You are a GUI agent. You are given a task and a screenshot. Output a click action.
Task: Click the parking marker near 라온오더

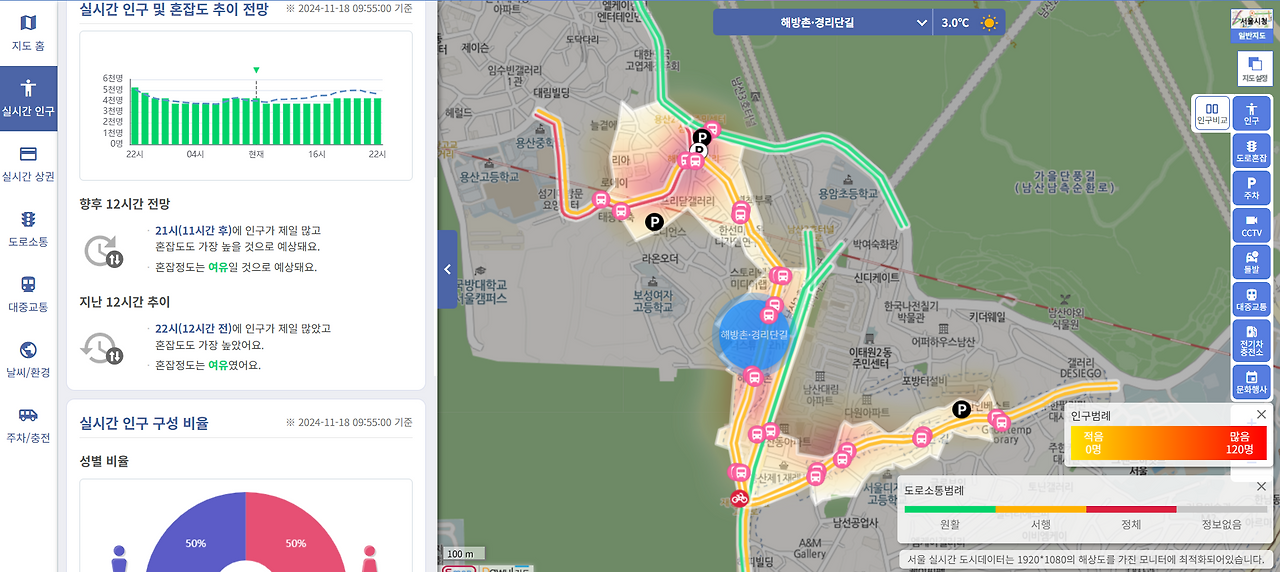[654, 222]
